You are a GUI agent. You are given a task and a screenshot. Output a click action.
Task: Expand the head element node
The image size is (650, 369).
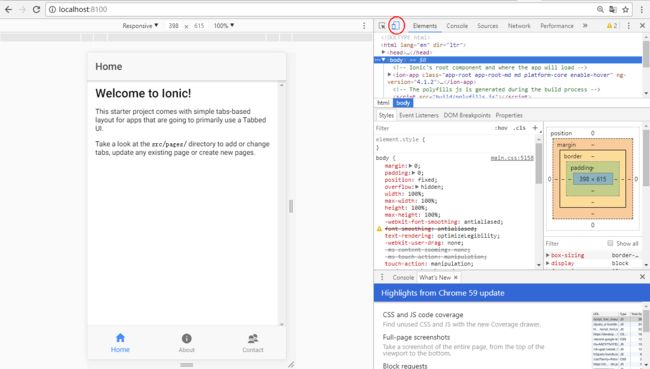383,52
